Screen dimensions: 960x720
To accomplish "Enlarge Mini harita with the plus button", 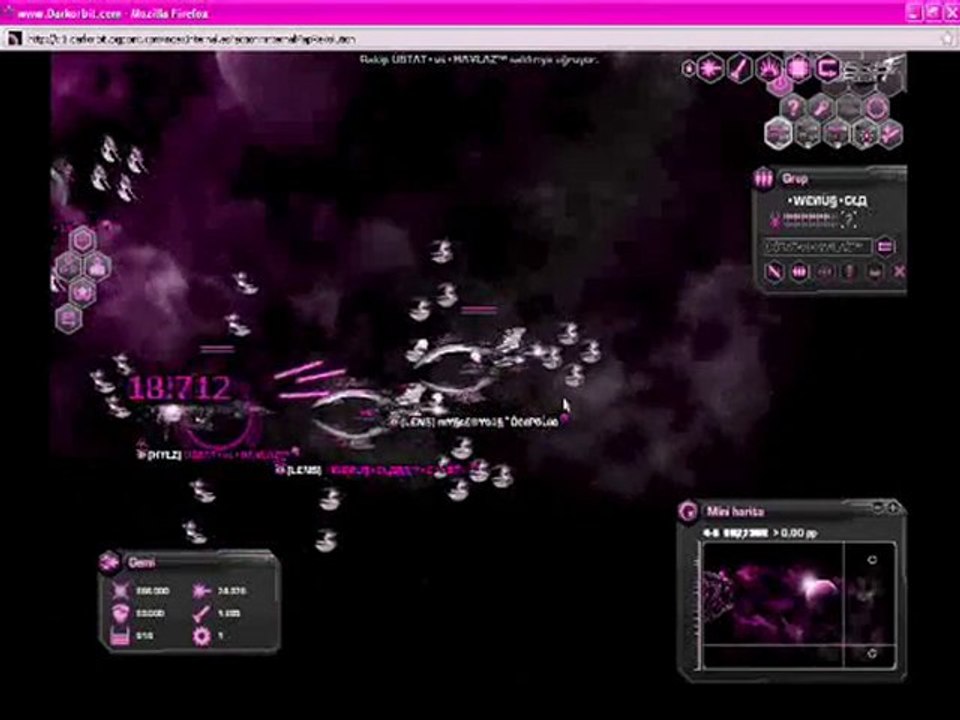I will click(x=893, y=508).
